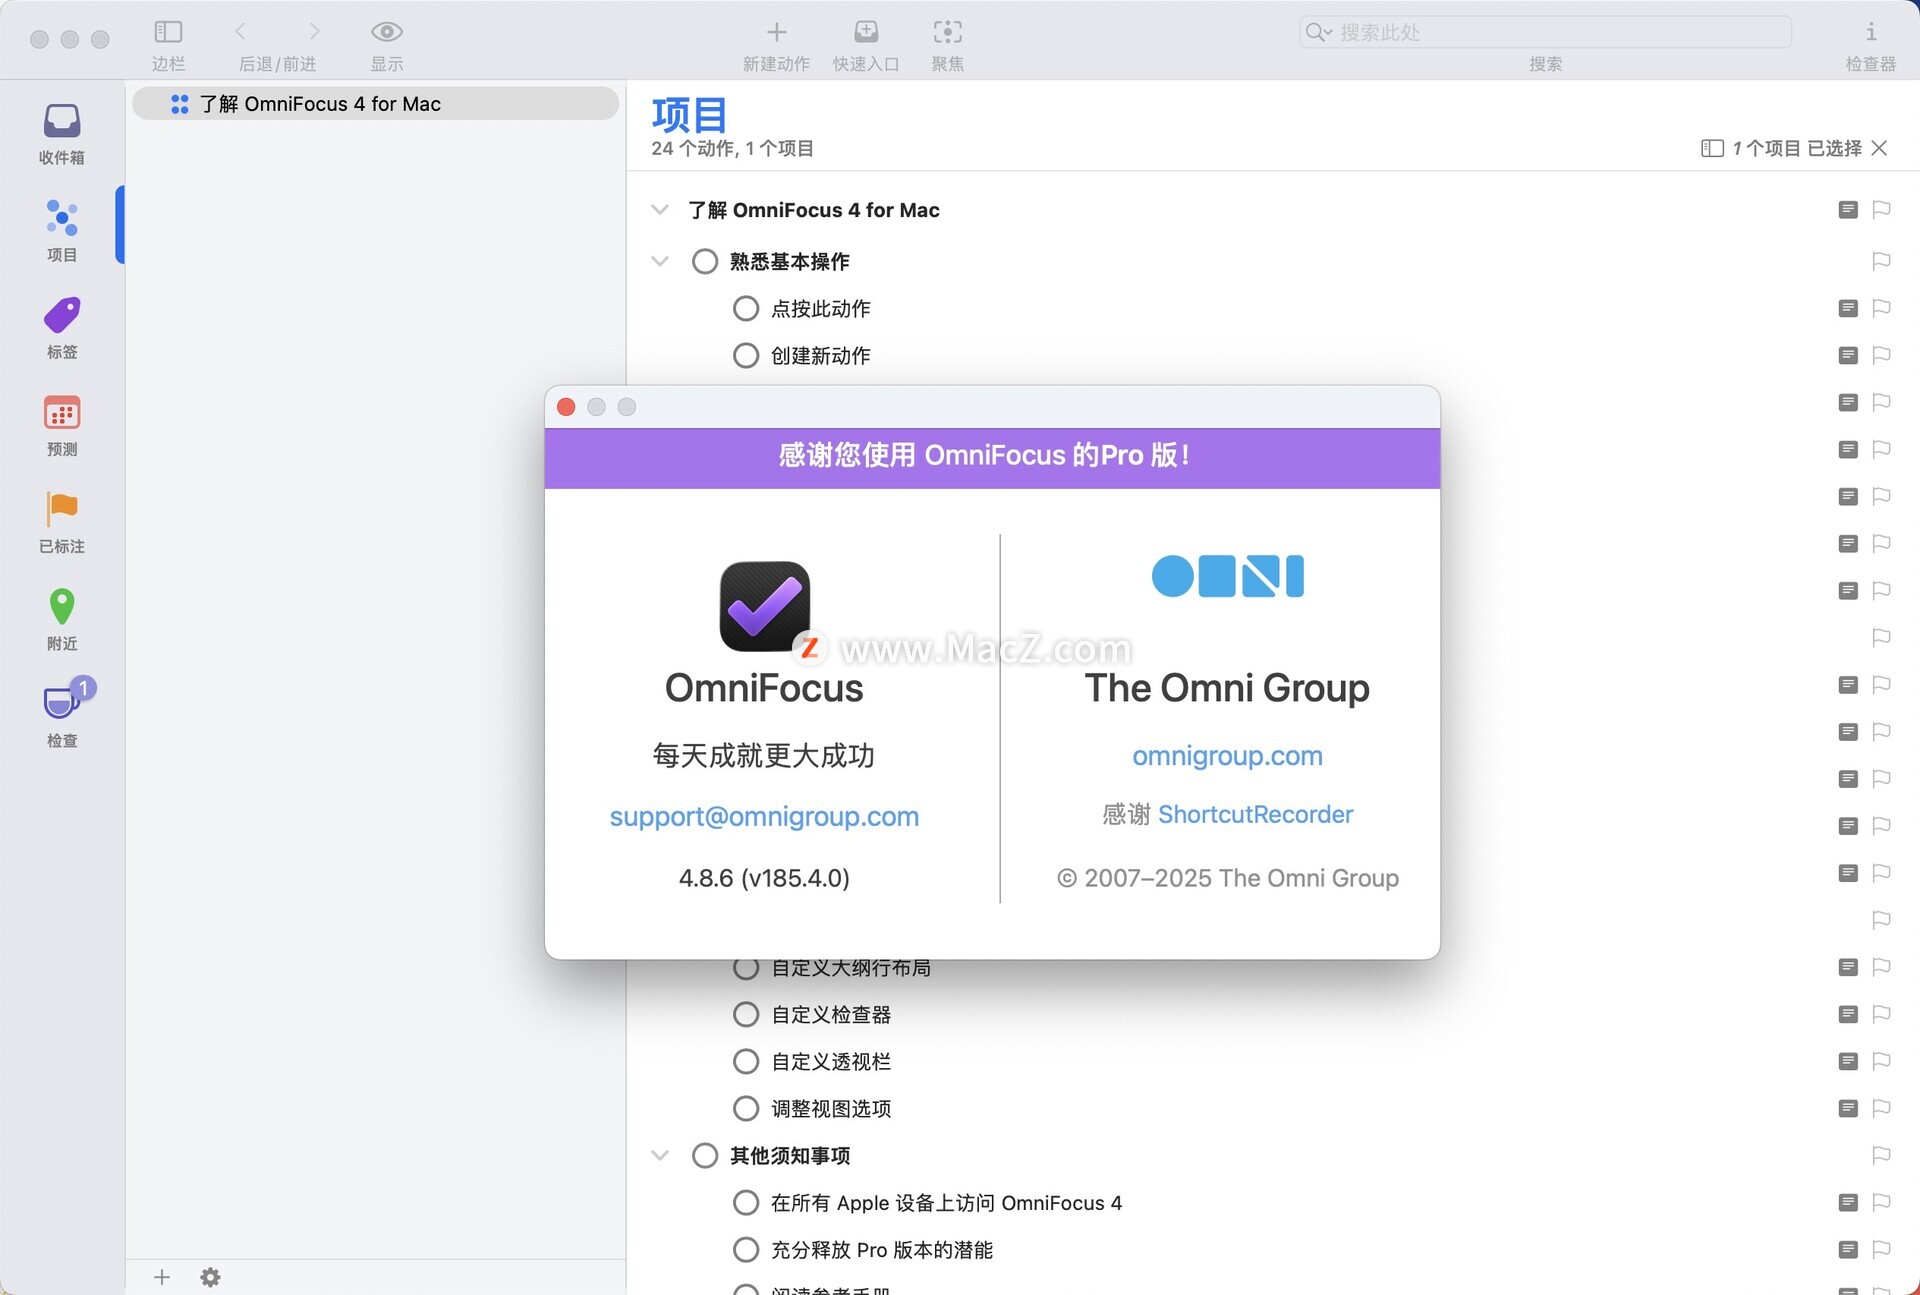Open the Quick Entry toolbar button
Screen dimensions: 1920x1295
[x=866, y=33]
